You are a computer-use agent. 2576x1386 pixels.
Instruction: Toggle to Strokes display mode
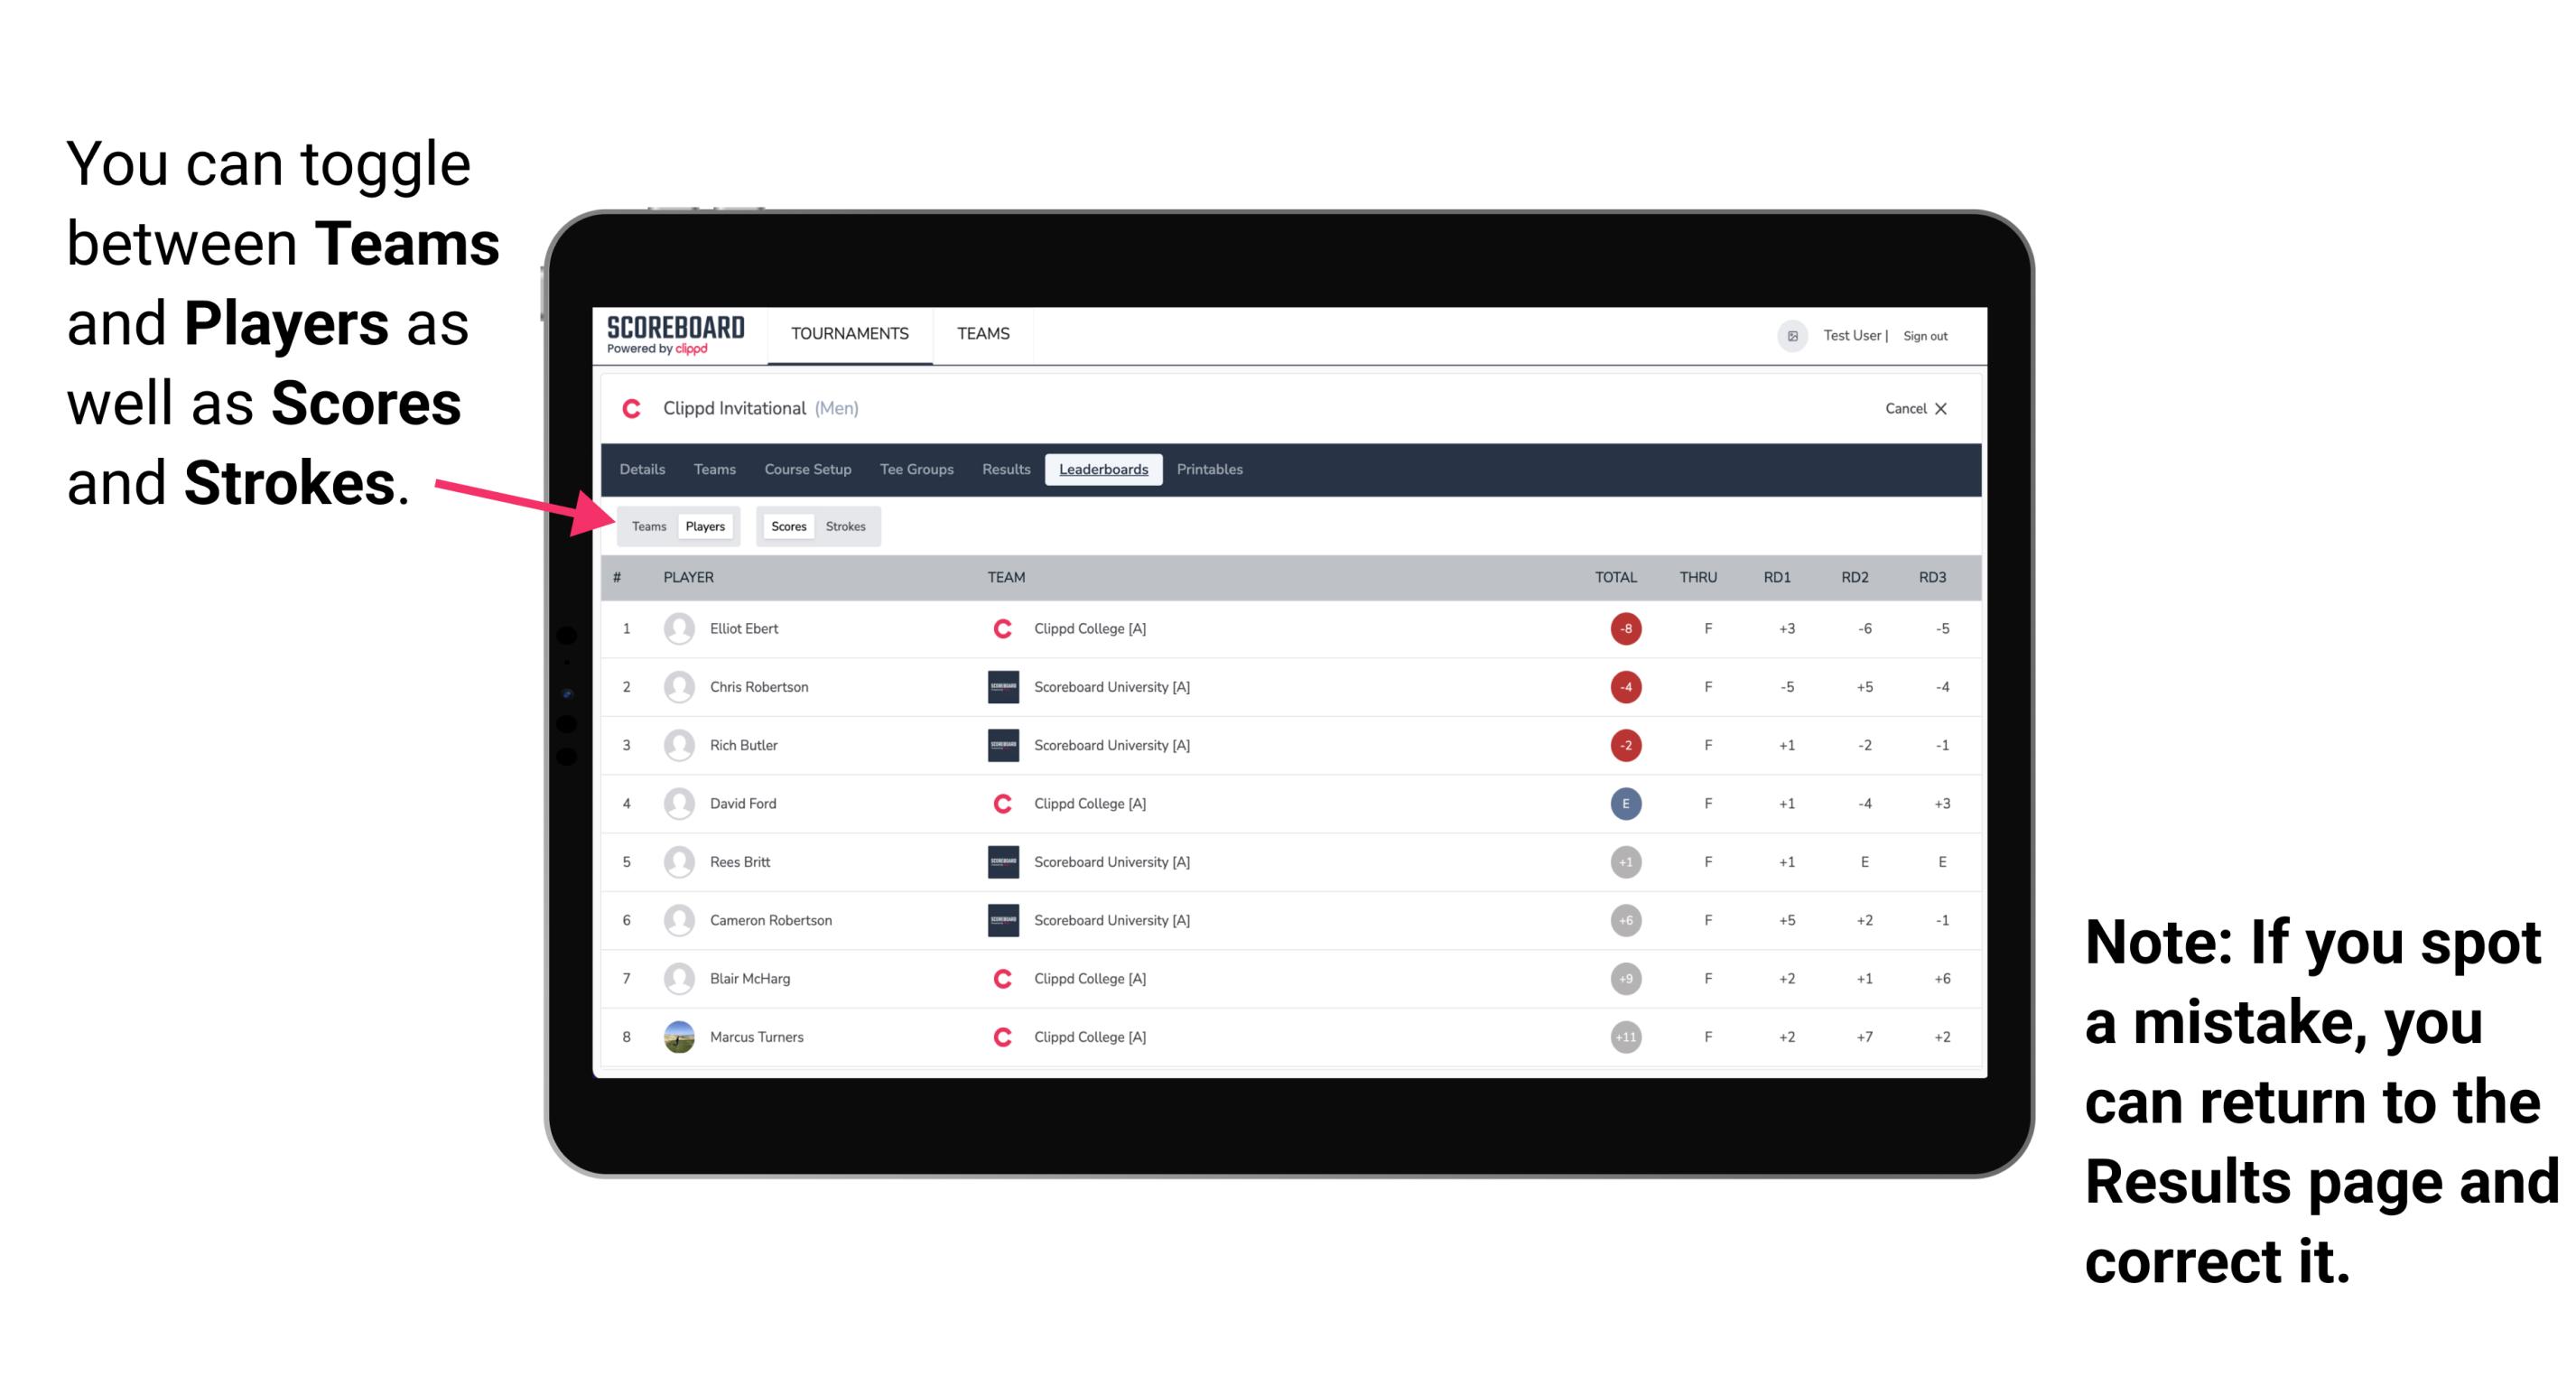(844, 526)
